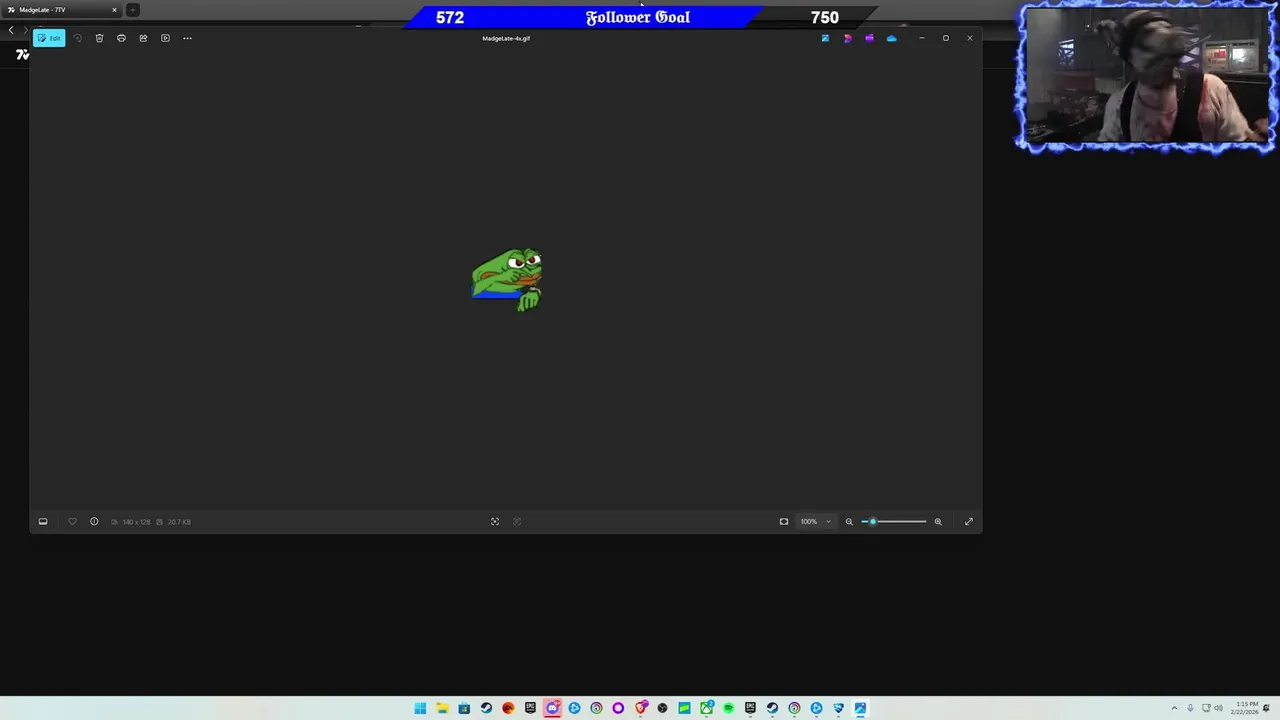Image resolution: width=1280 pixels, height=720 pixels.
Task: Click the Delete trash icon in Photos
Action: [99, 38]
